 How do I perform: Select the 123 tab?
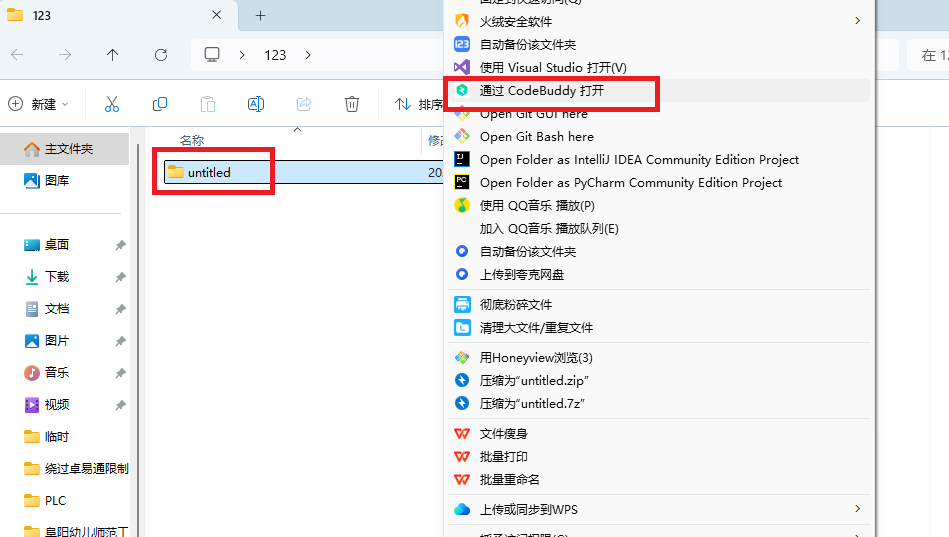pos(118,15)
